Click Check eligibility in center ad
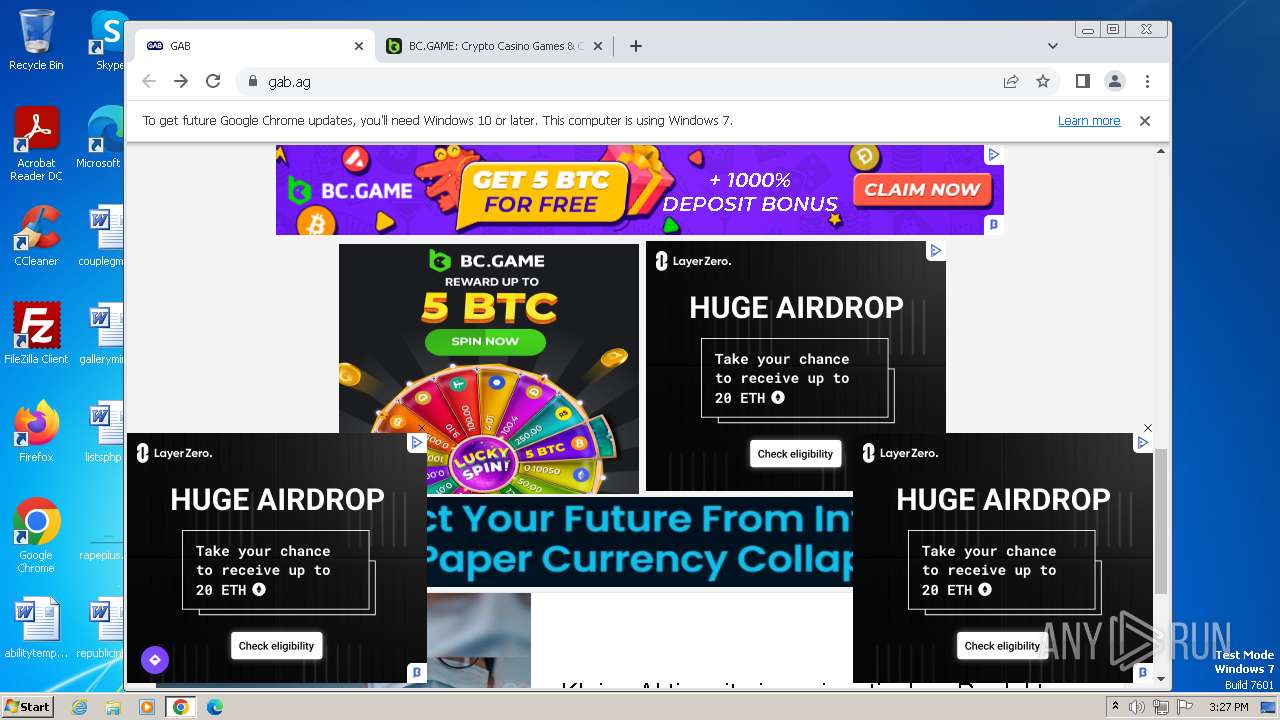 pyautogui.click(x=795, y=454)
